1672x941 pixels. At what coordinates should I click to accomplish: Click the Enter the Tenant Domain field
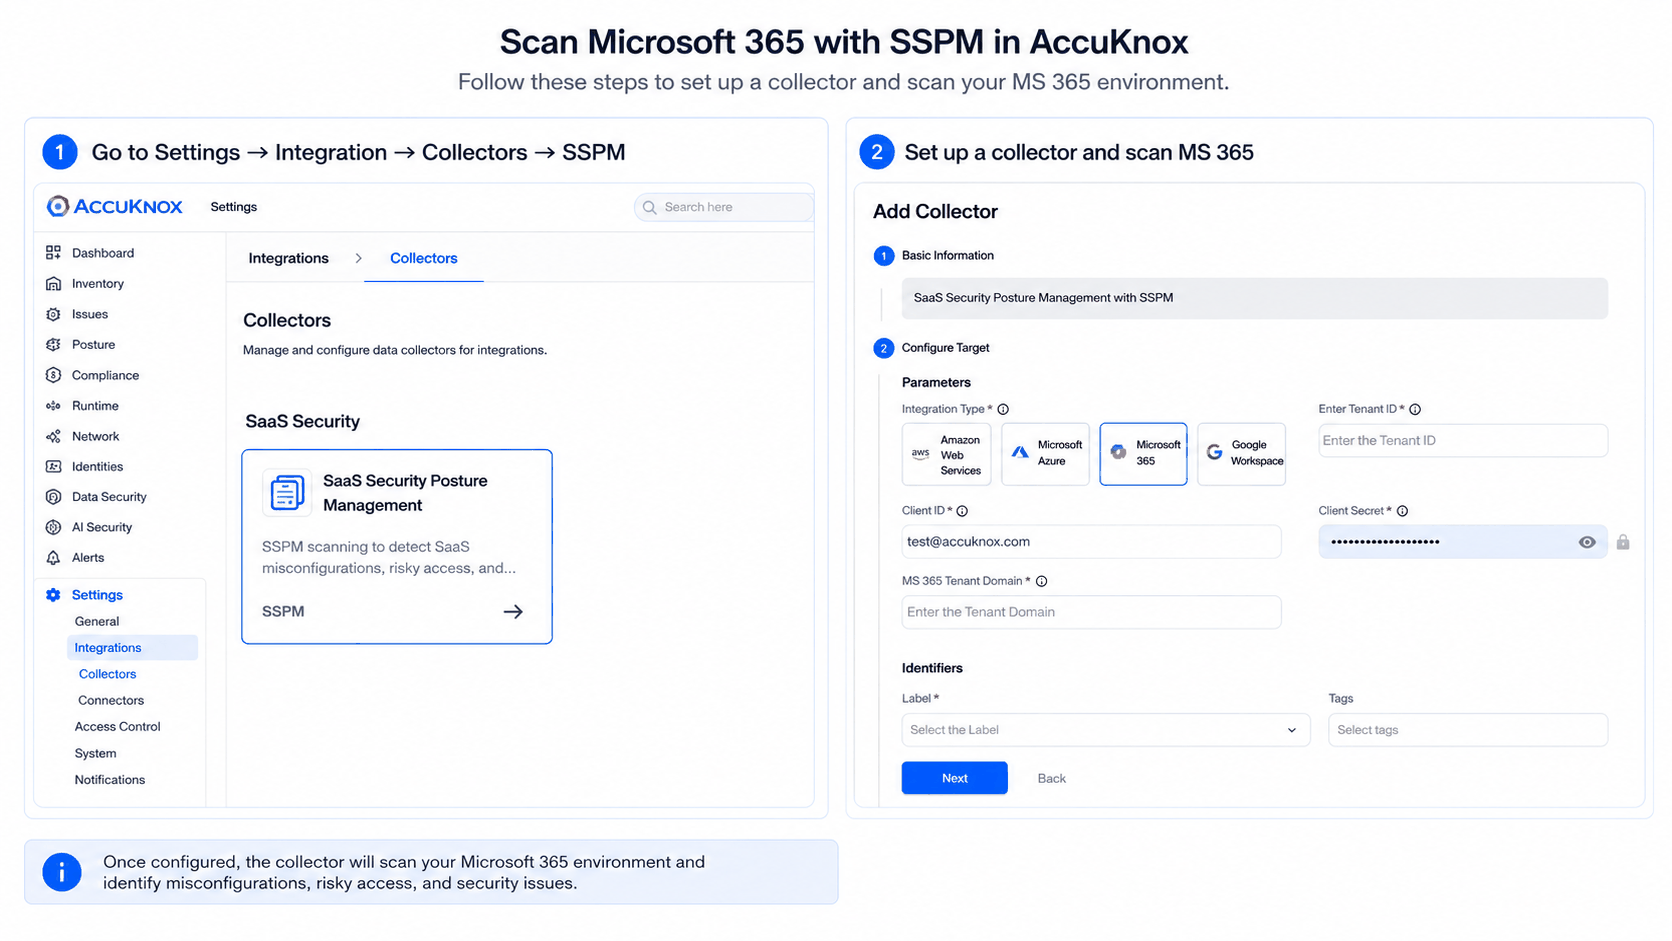[x=1091, y=612]
